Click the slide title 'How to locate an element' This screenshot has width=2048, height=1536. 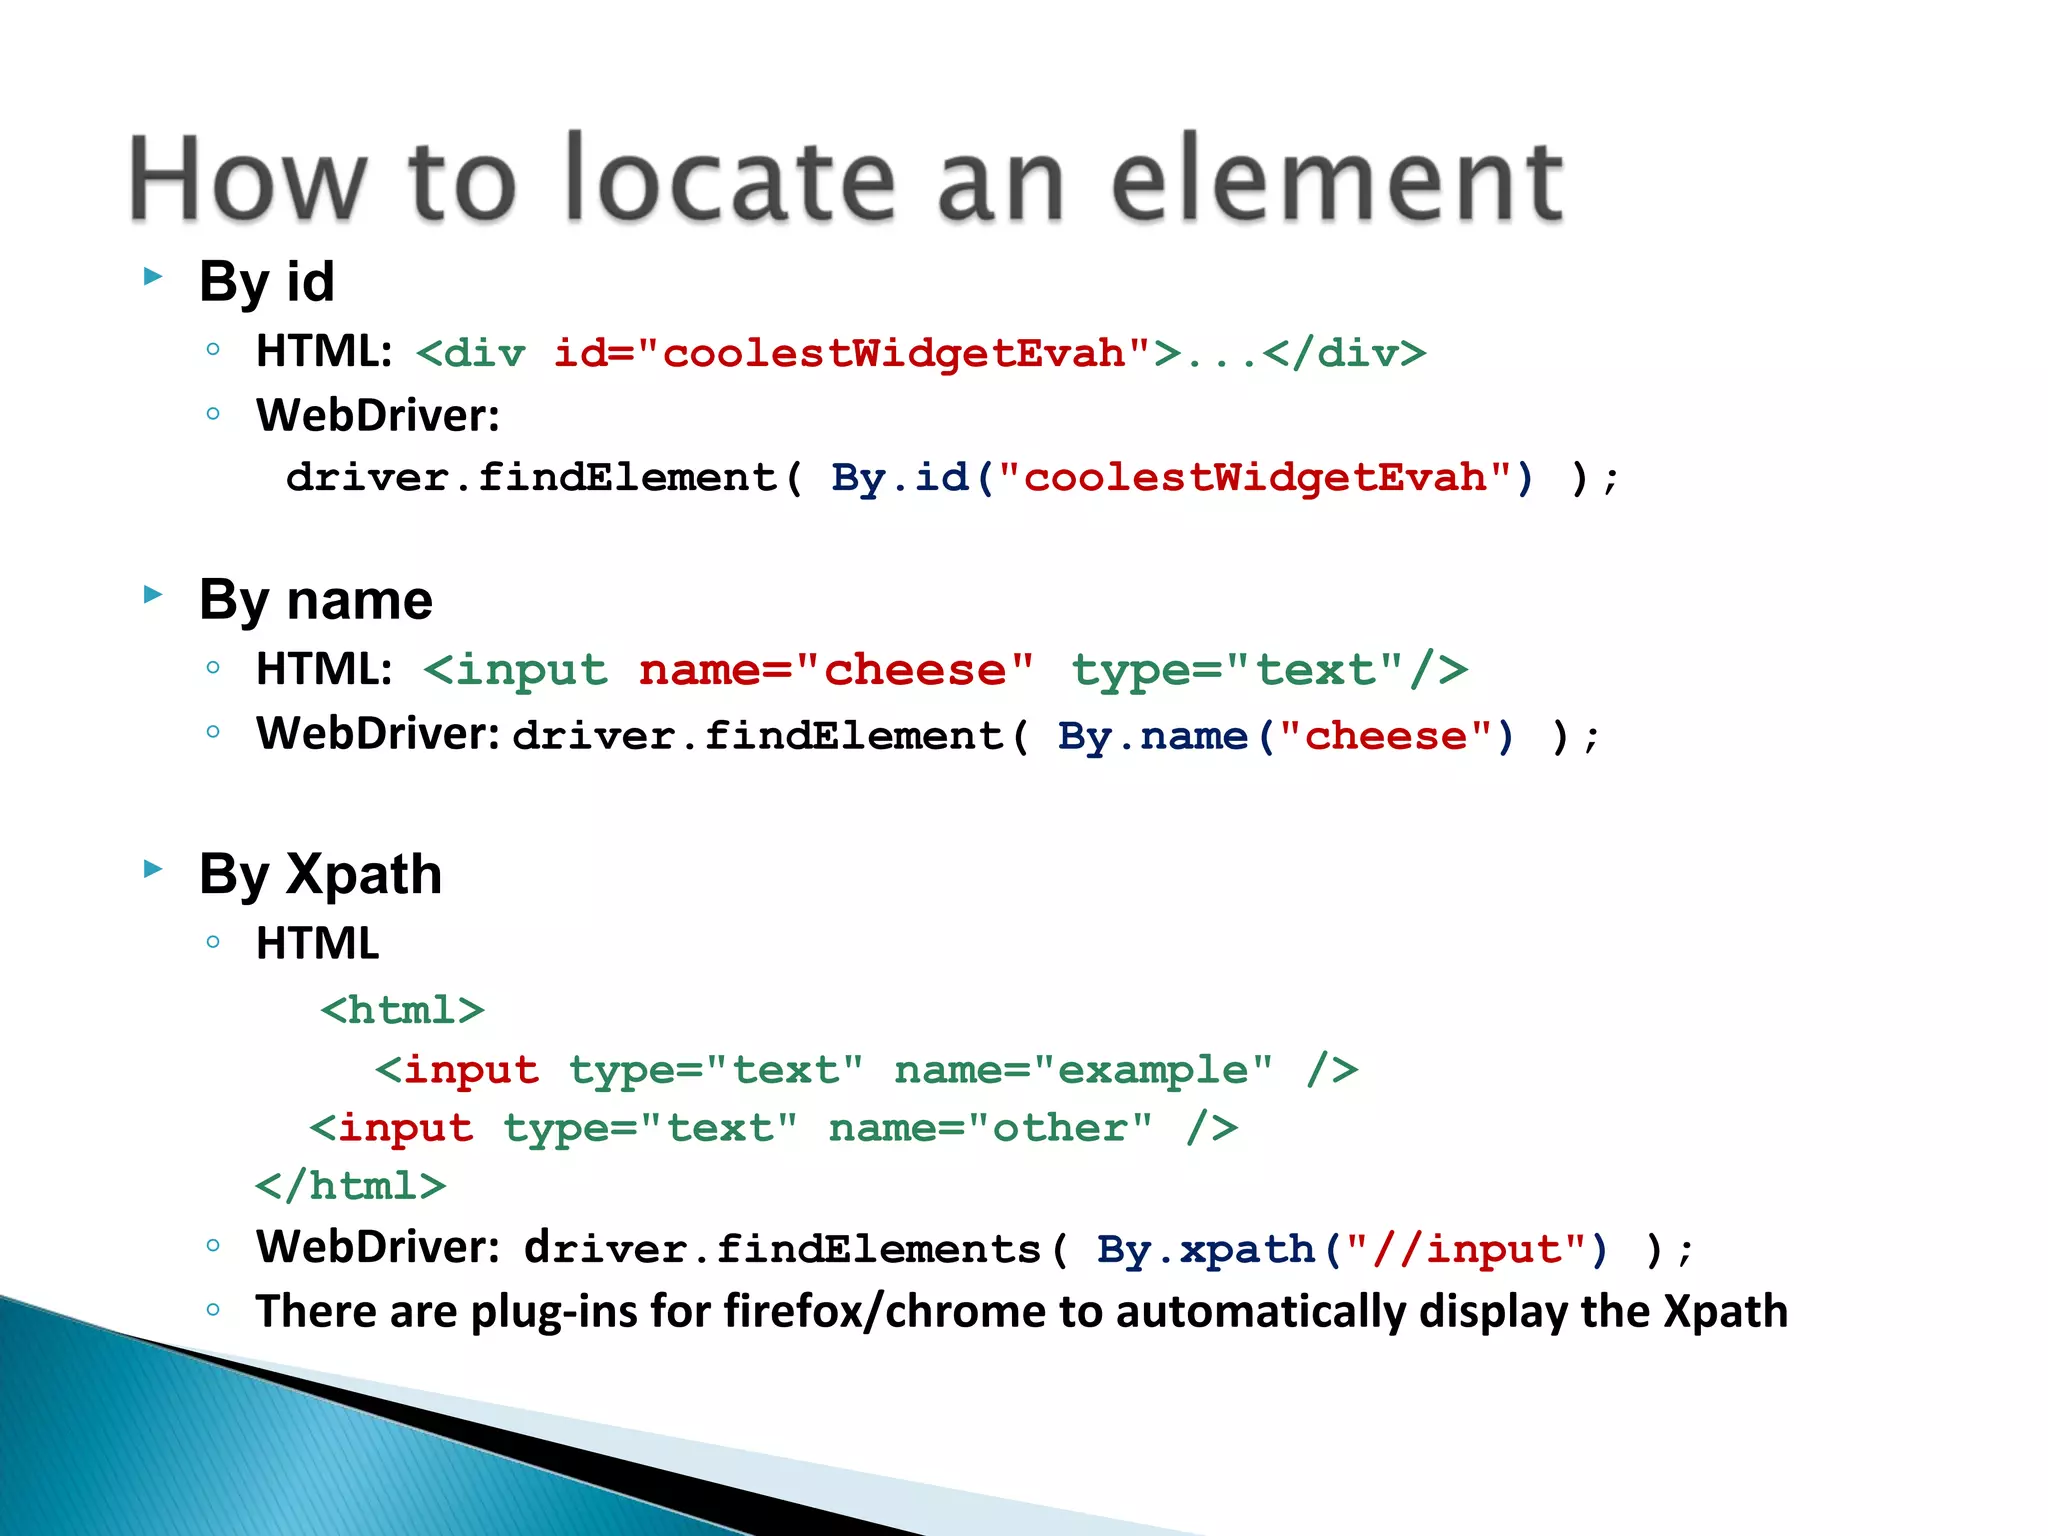pyautogui.click(x=845, y=180)
